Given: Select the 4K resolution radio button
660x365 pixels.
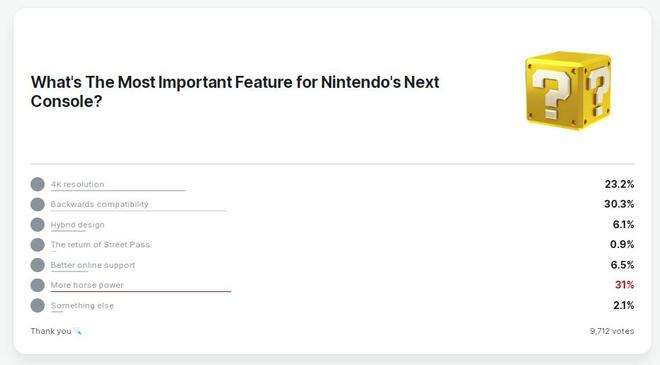Looking at the screenshot, I should coord(37,184).
